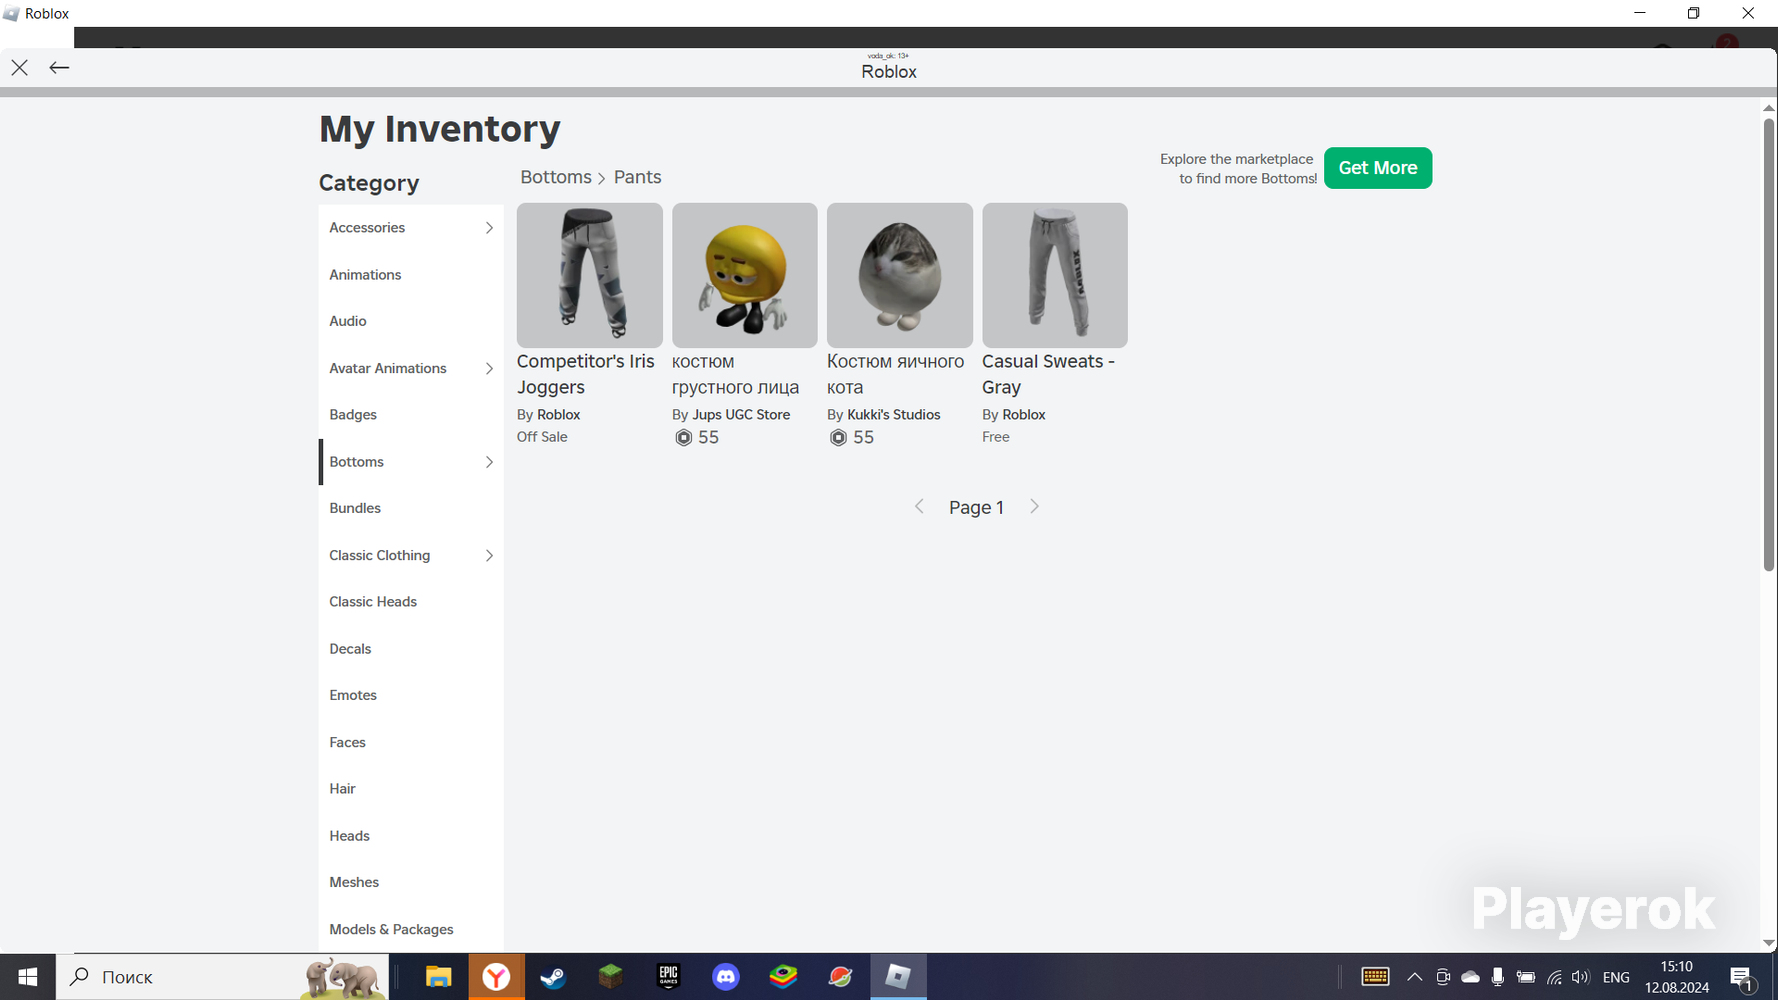
Task: Open the Faces category
Action: pyautogui.click(x=411, y=742)
